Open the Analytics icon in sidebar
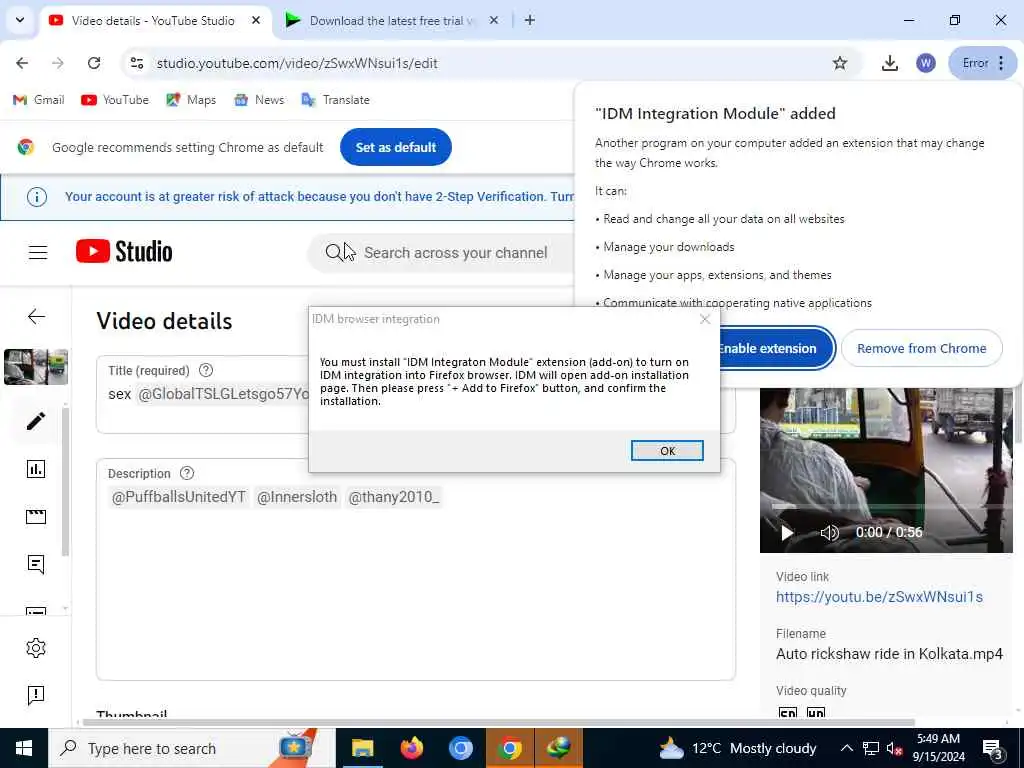Screen dimensions: 1024x768 click(36, 468)
